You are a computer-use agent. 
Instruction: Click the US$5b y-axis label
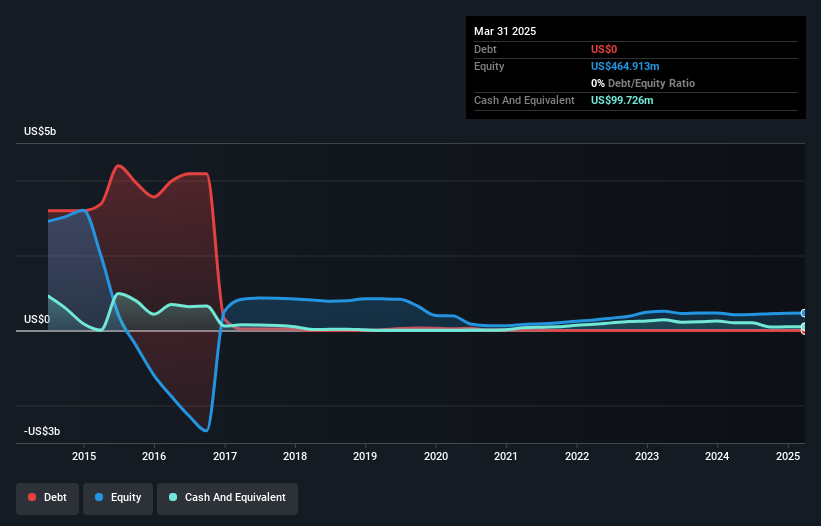(x=40, y=131)
